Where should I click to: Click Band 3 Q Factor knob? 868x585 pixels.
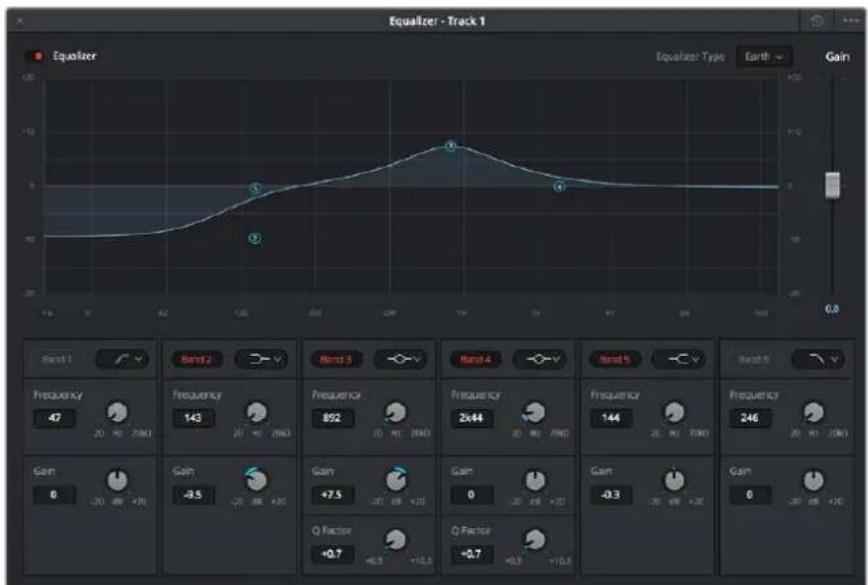pyautogui.click(x=395, y=540)
